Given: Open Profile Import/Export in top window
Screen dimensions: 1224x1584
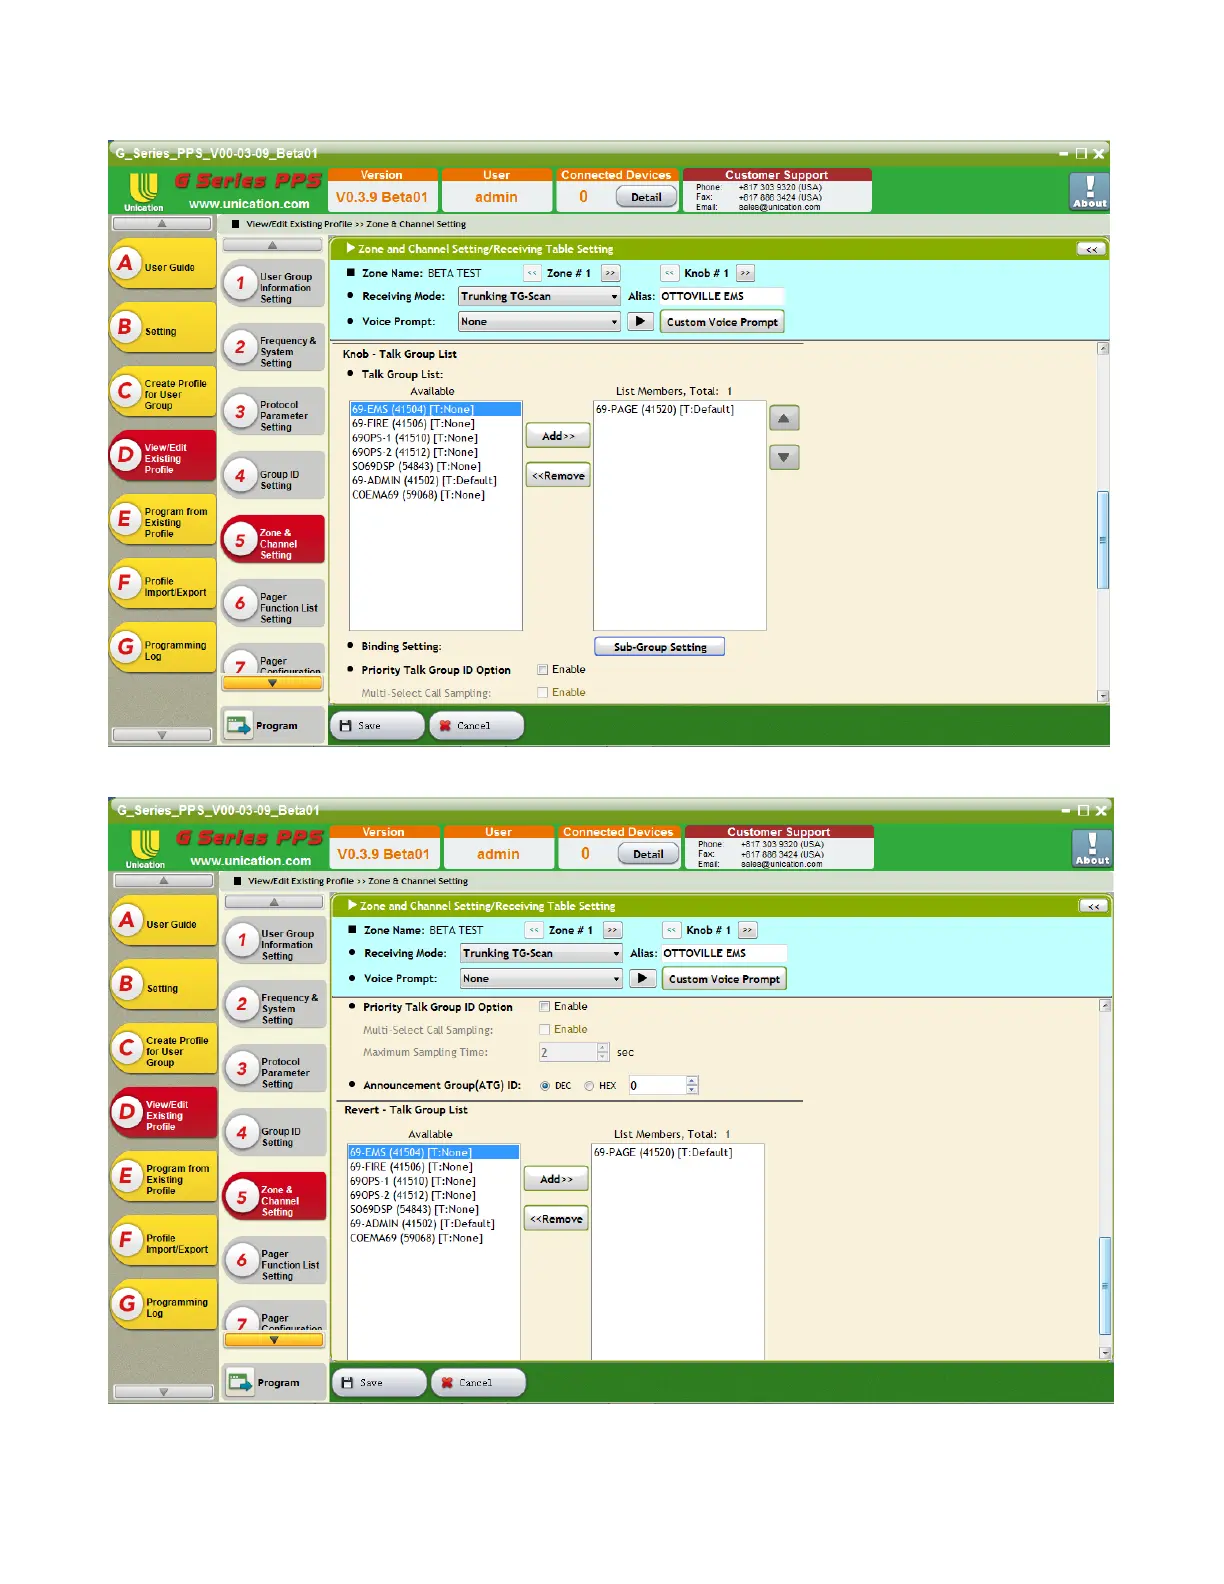Looking at the screenshot, I should (163, 585).
